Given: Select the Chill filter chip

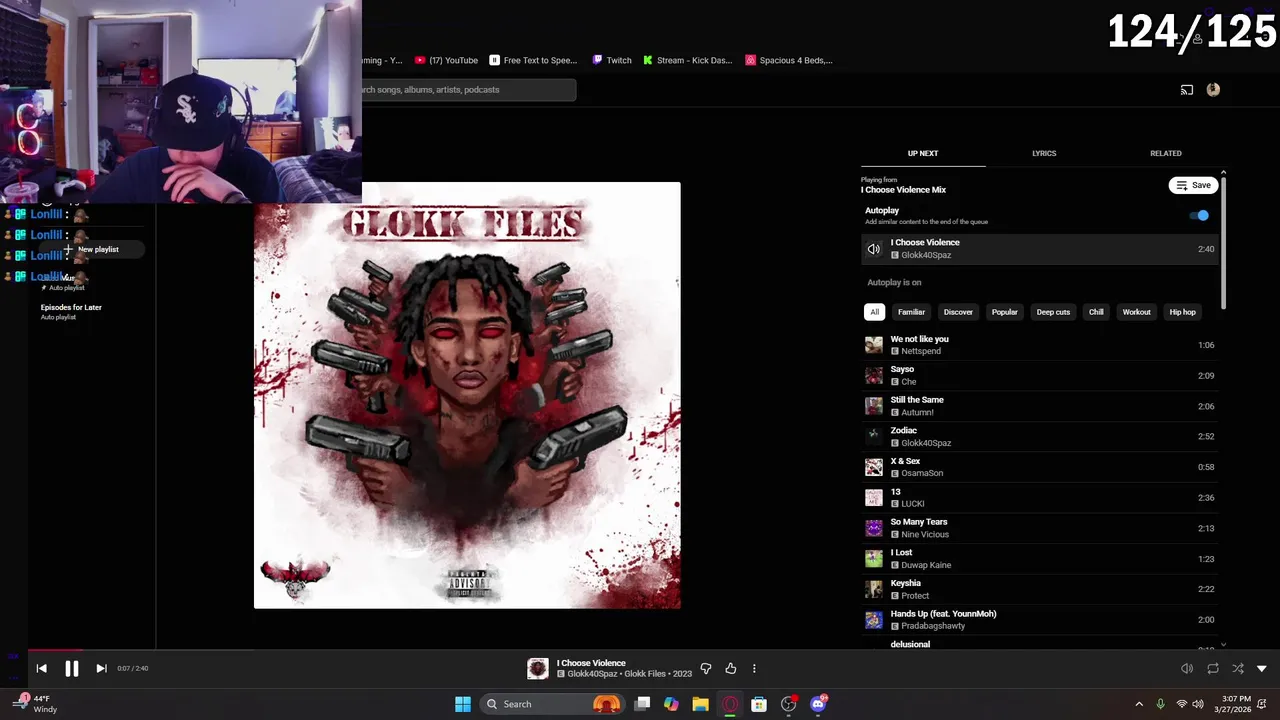Looking at the screenshot, I should click(x=1096, y=312).
